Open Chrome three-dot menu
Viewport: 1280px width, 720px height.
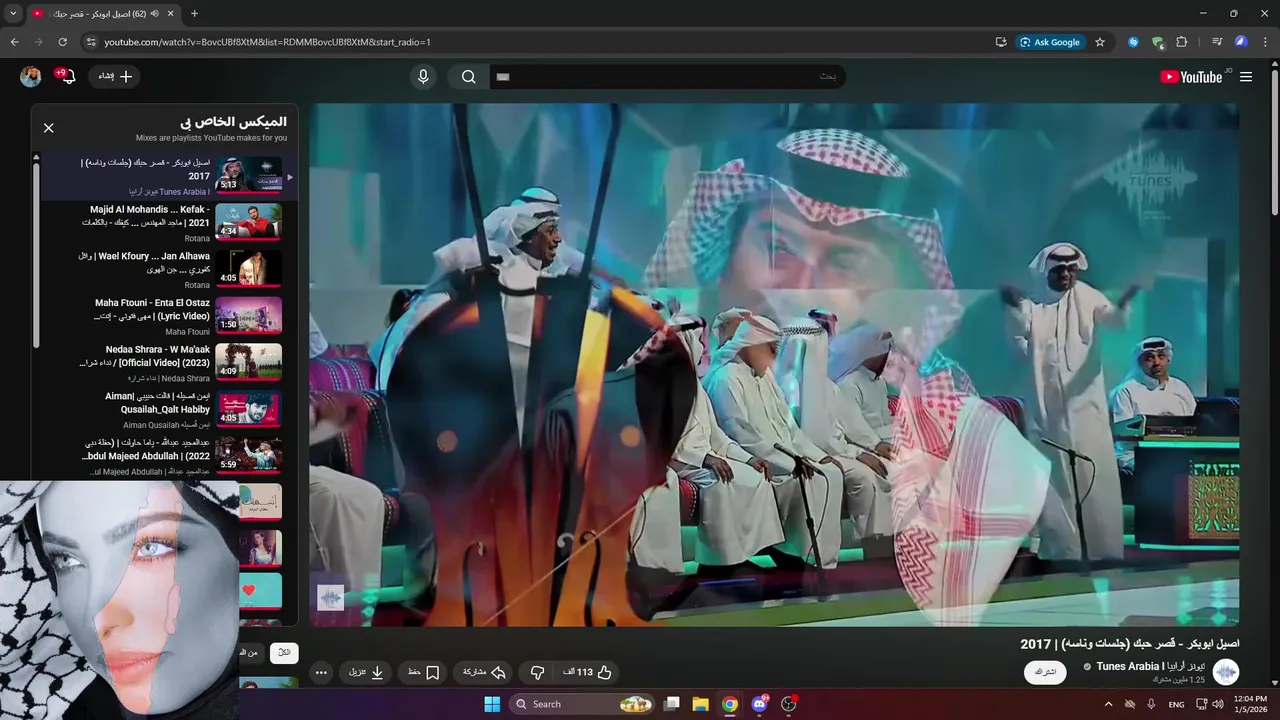[x=1266, y=42]
